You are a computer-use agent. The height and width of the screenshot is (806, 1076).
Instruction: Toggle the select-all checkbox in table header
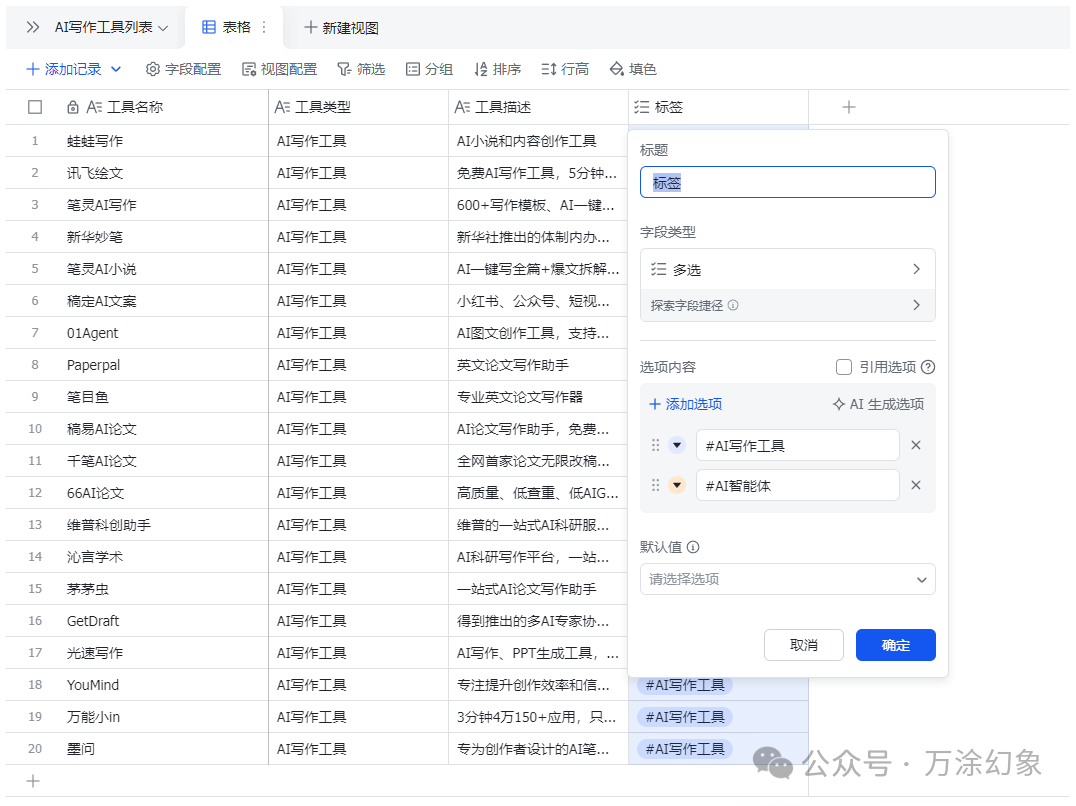tap(35, 107)
